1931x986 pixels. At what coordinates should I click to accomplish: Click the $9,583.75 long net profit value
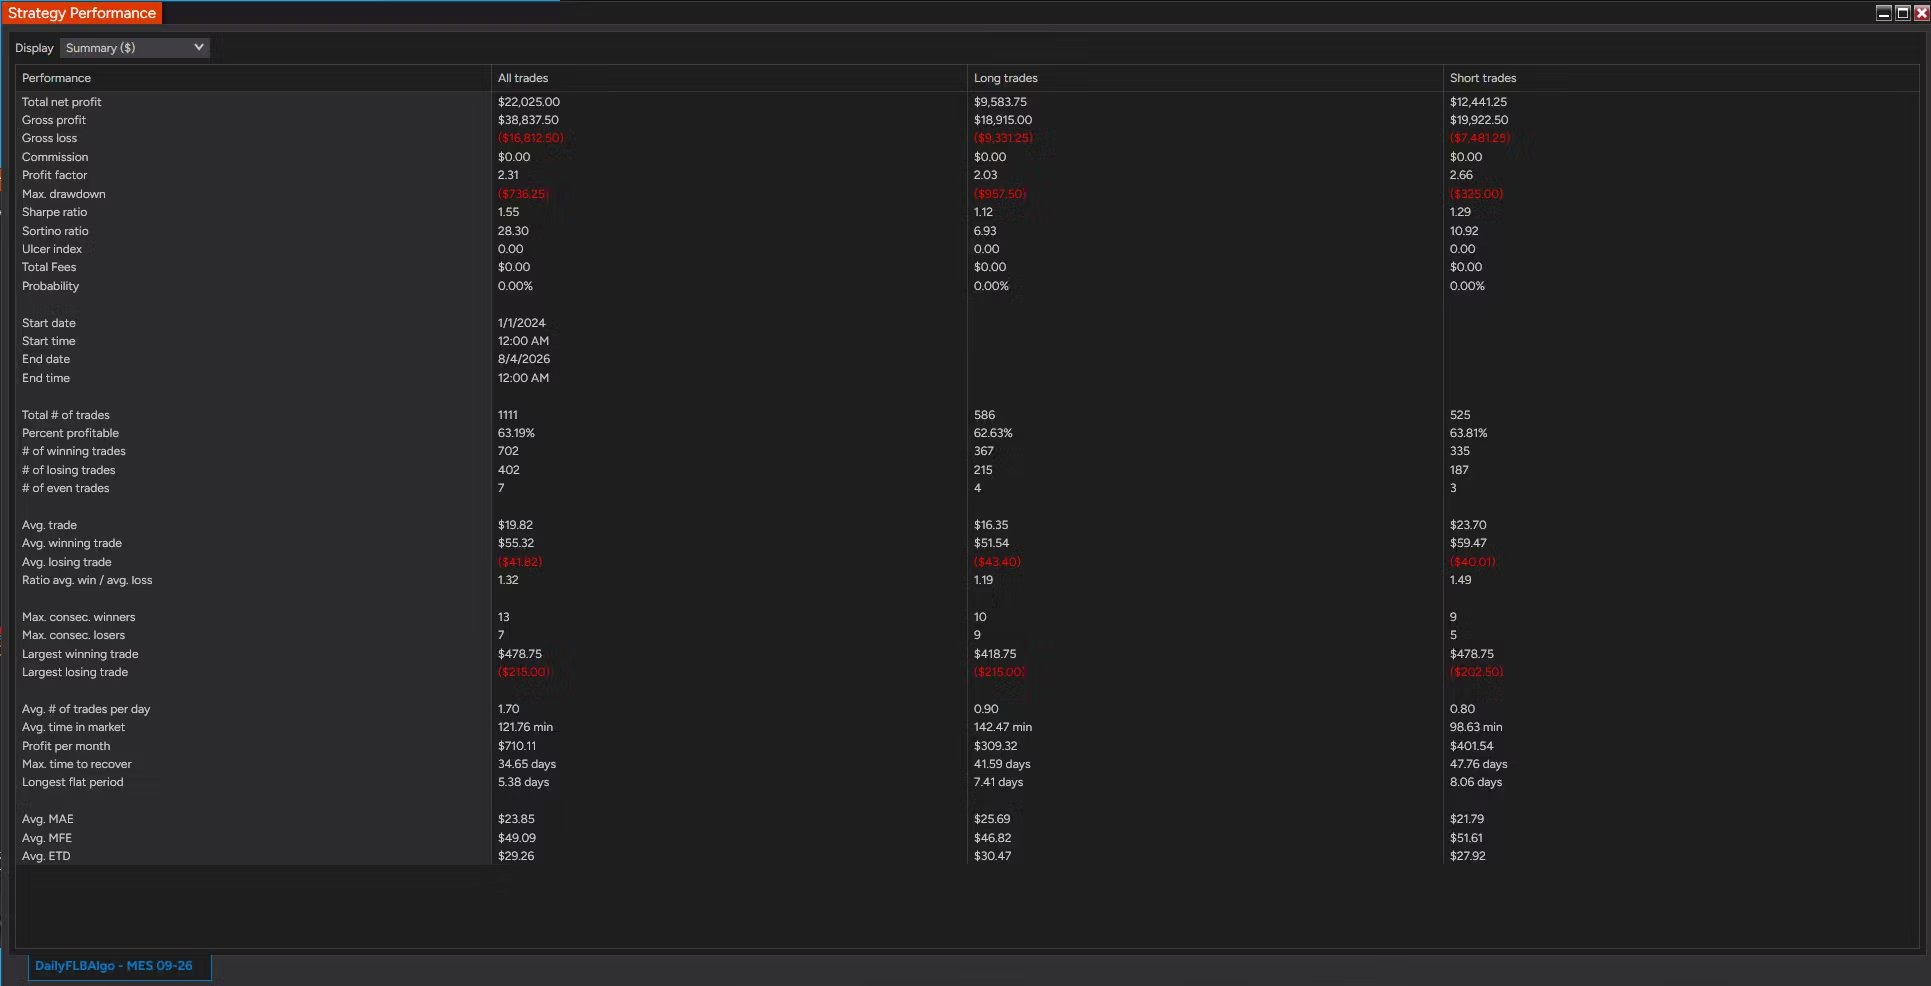pyautogui.click(x=1000, y=102)
